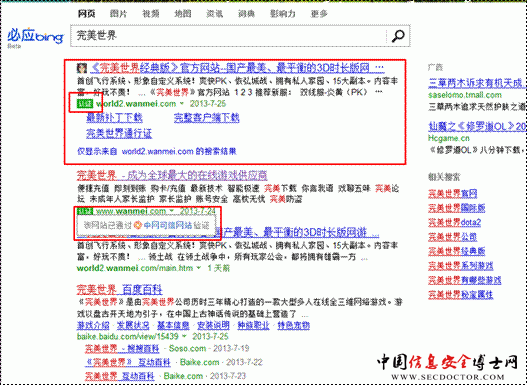Switch to the 图片 tab
527x385 pixels.
(119, 14)
